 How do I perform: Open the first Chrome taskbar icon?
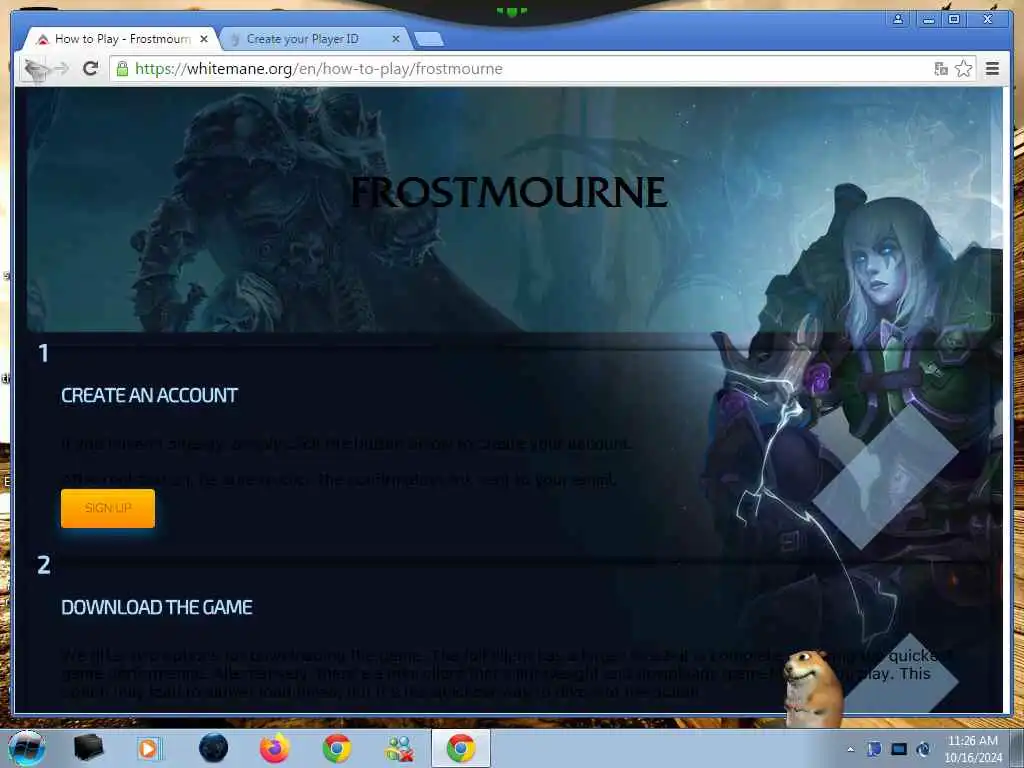coord(336,748)
